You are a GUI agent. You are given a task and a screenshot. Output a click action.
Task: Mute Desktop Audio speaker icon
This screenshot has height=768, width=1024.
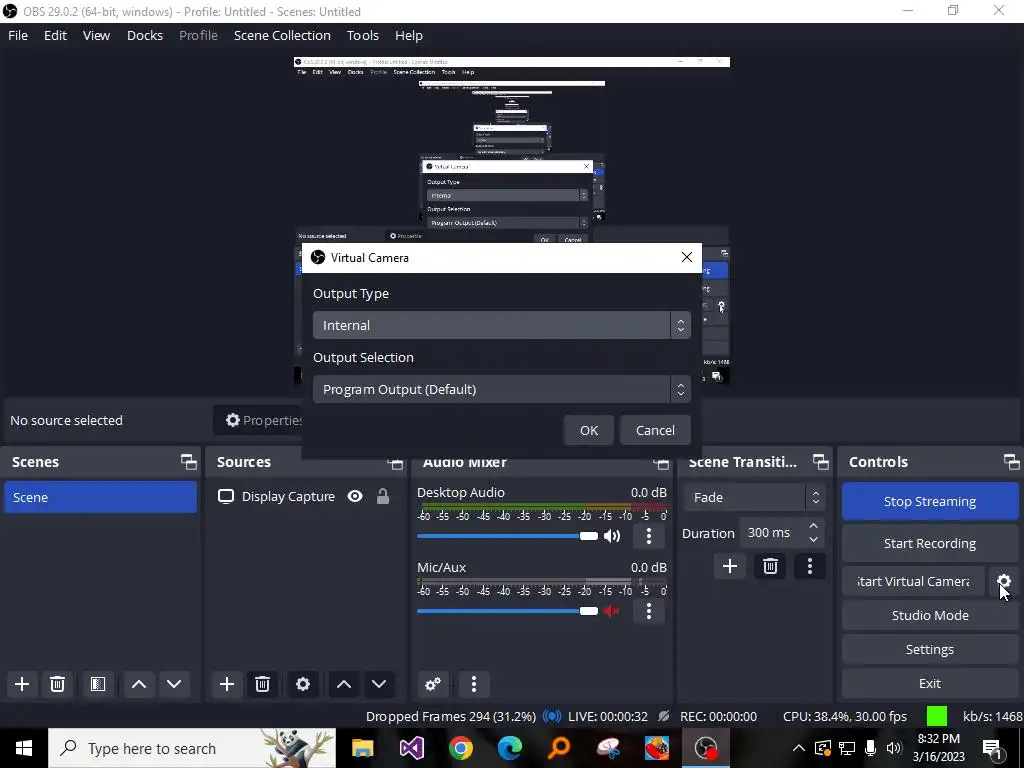point(612,536)
